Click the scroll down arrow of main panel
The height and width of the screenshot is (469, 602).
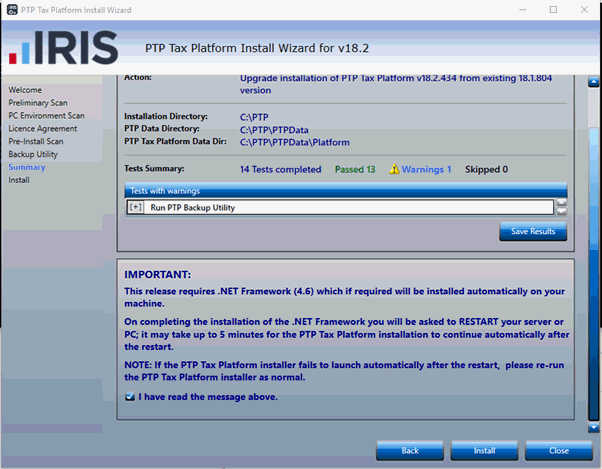[x=594, y=427]
